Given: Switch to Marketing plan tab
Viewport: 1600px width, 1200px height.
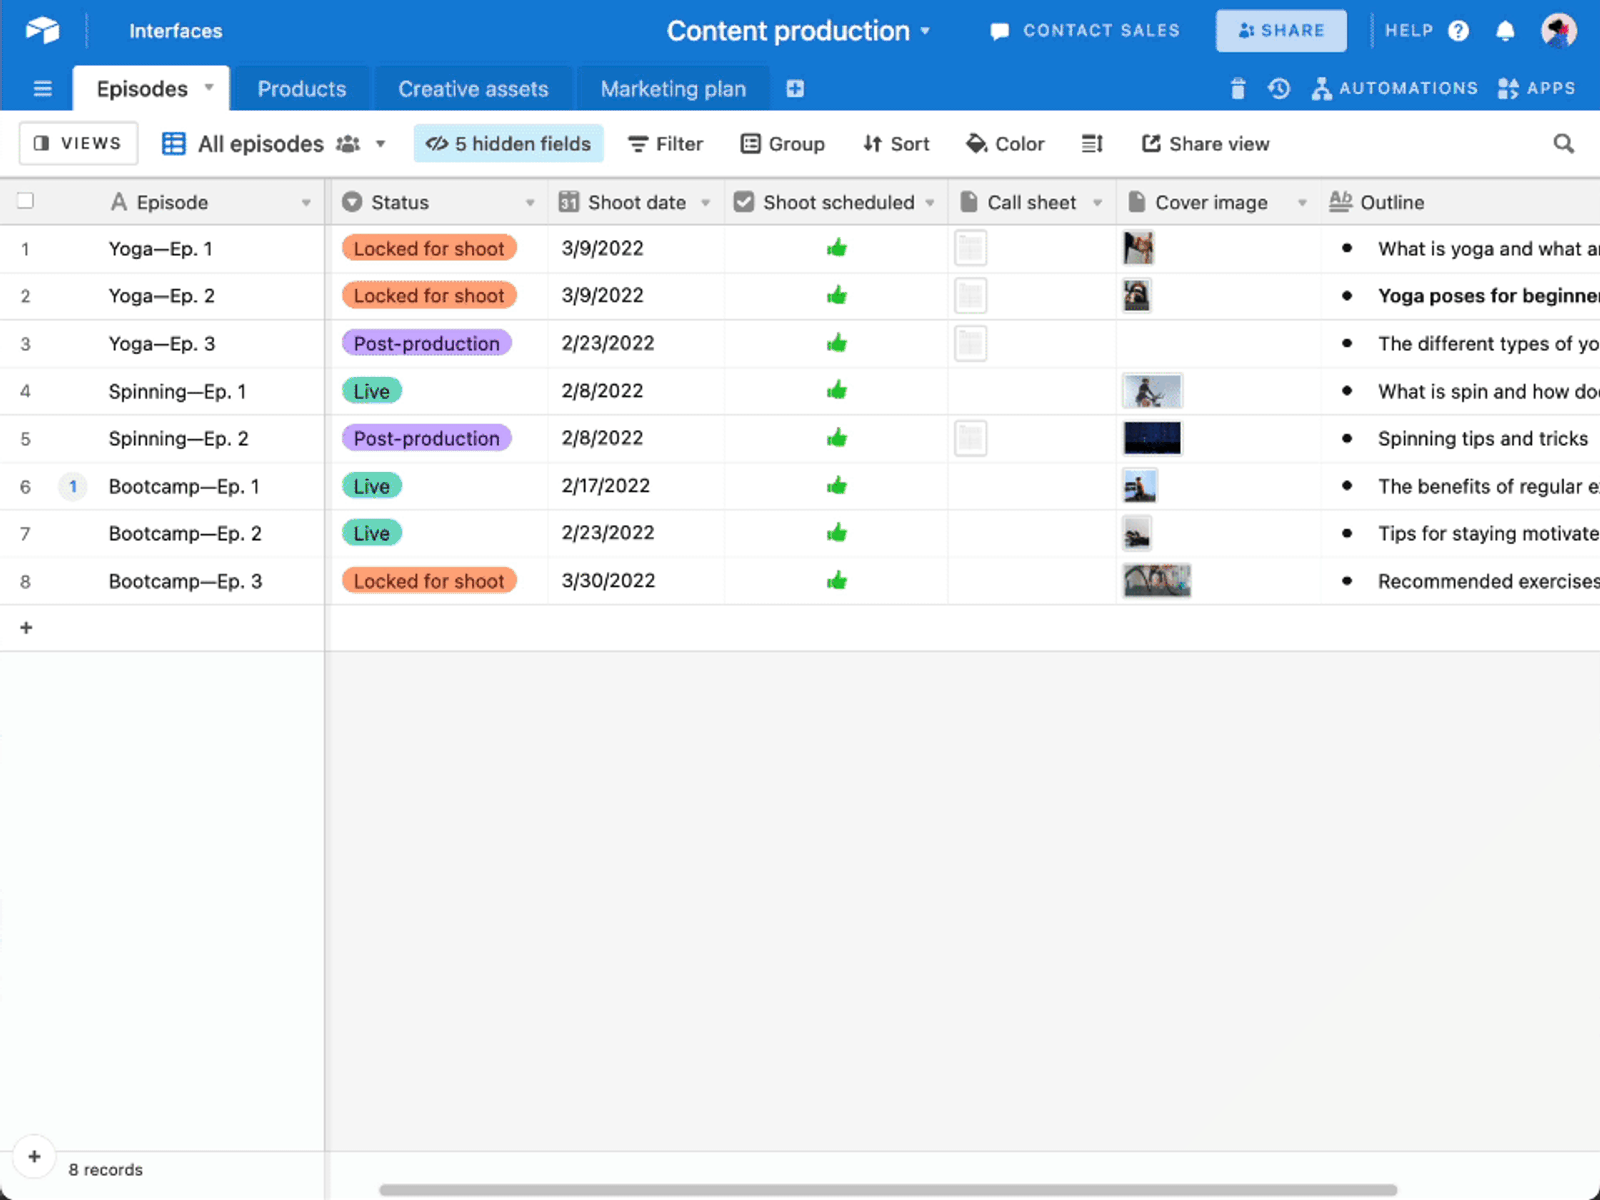Looking at the screenshot, I should click(673, 89).
